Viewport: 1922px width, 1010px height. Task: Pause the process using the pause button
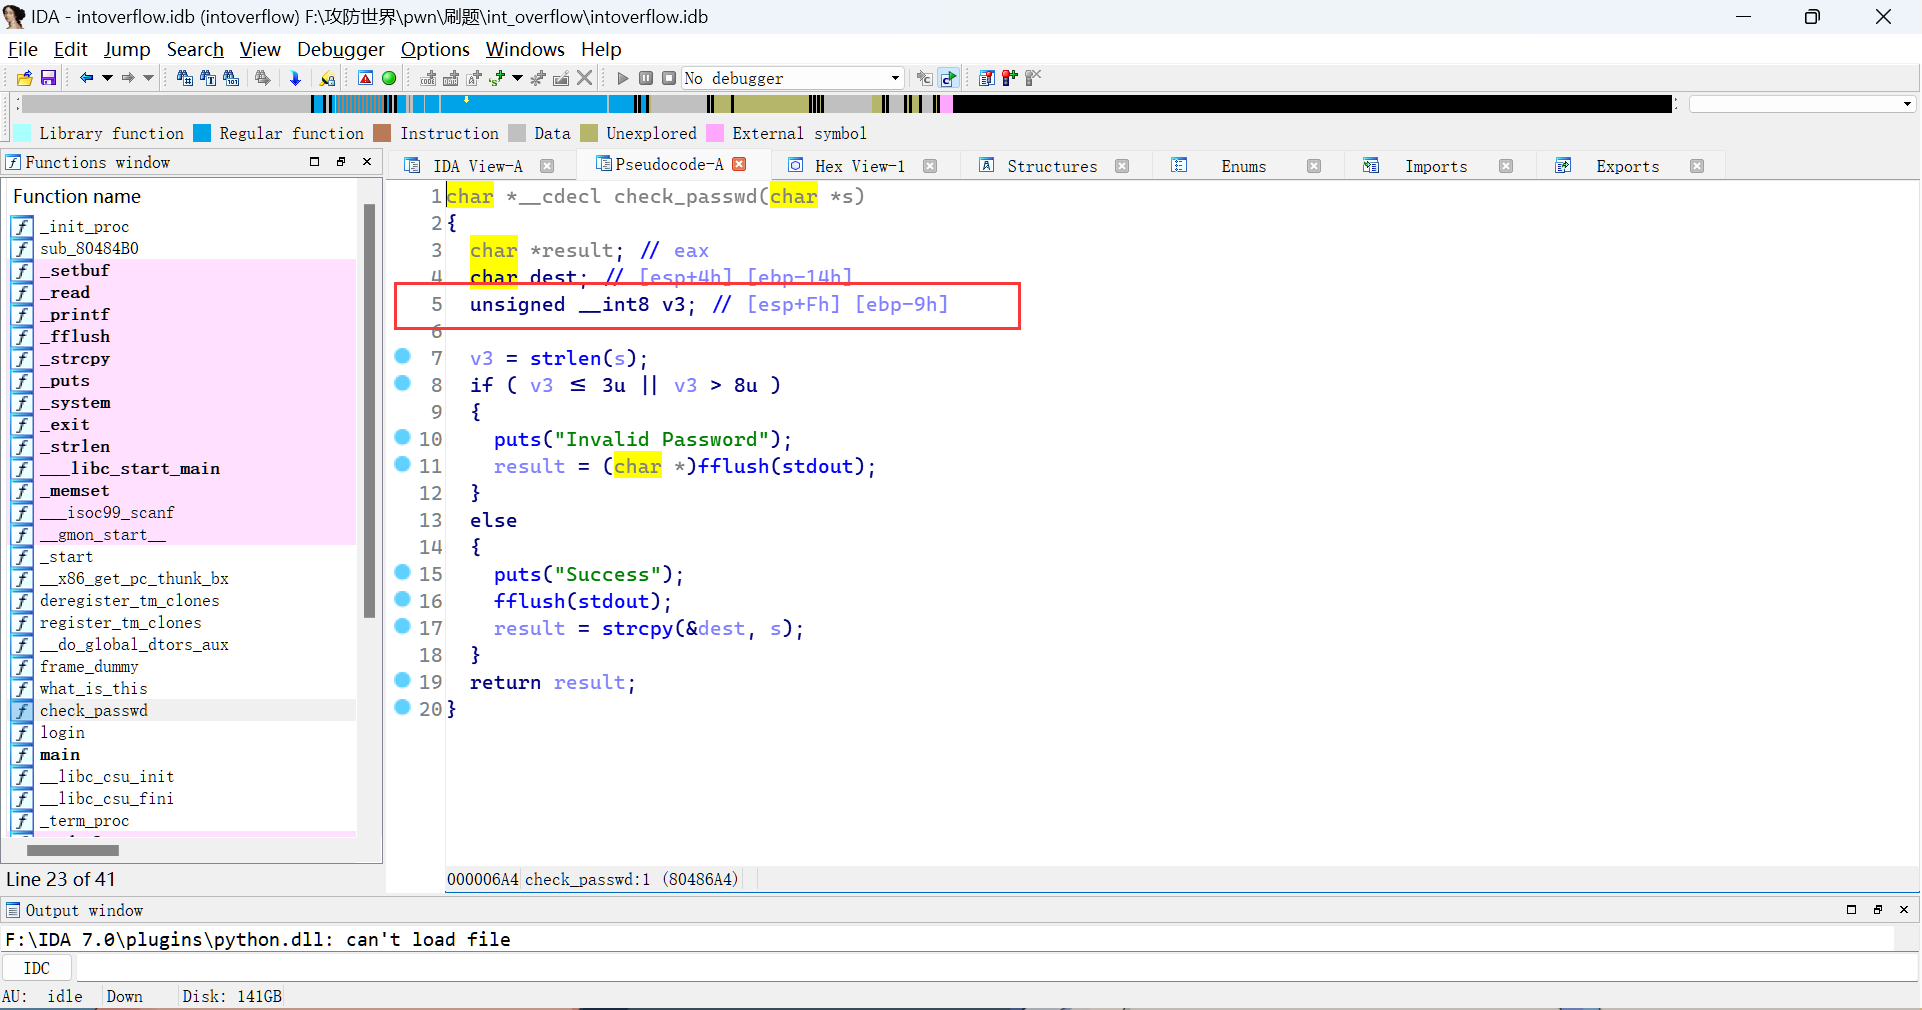coord(646,78)
